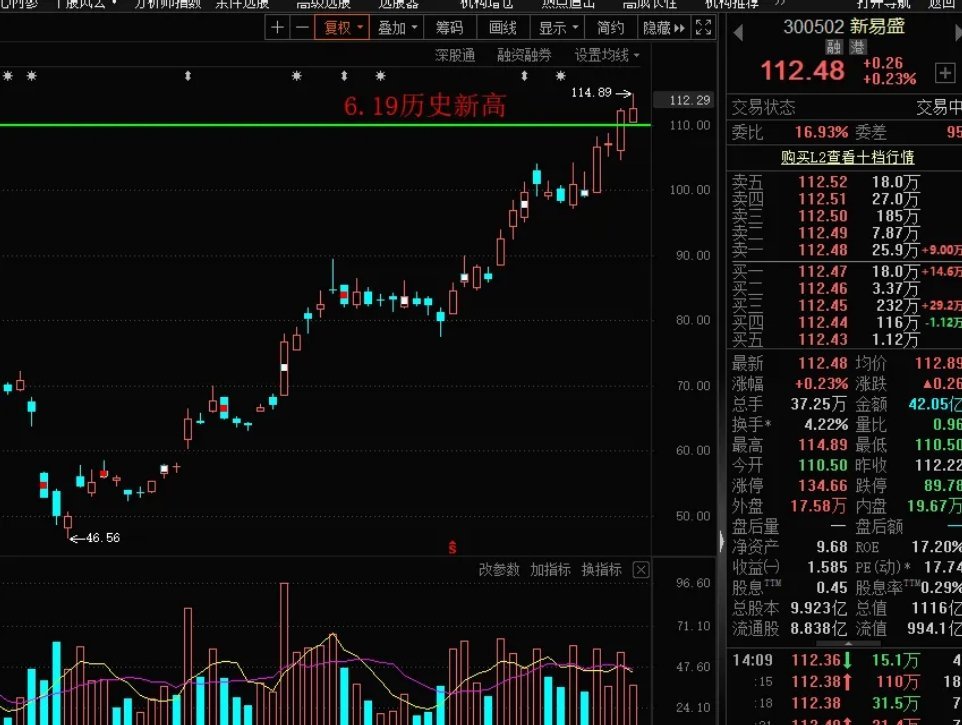Click the 114.89 high price label

click(x=591, y=93)
